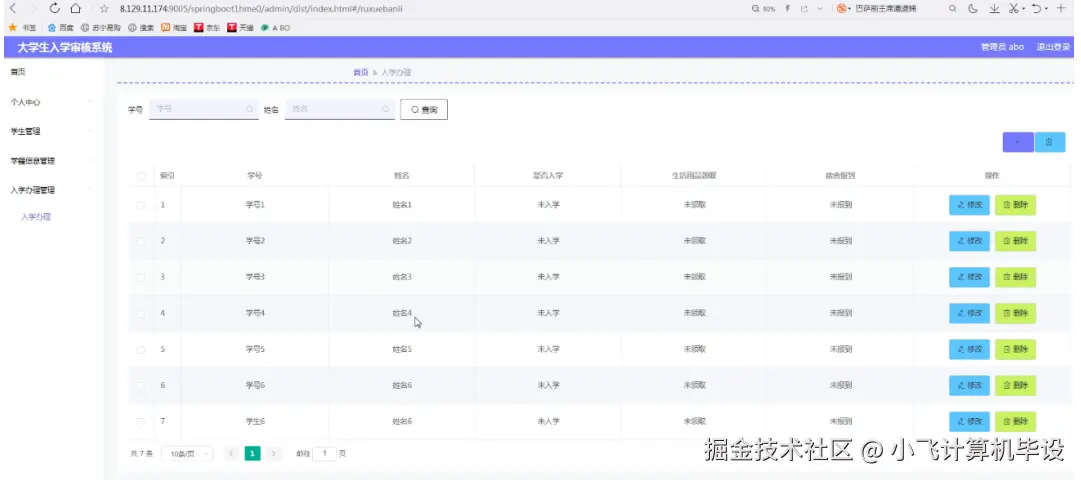Click 修改 for row 学生6
Image resolution: width=1081 pixels, height=480 pixels.
[x=969, y=421]
